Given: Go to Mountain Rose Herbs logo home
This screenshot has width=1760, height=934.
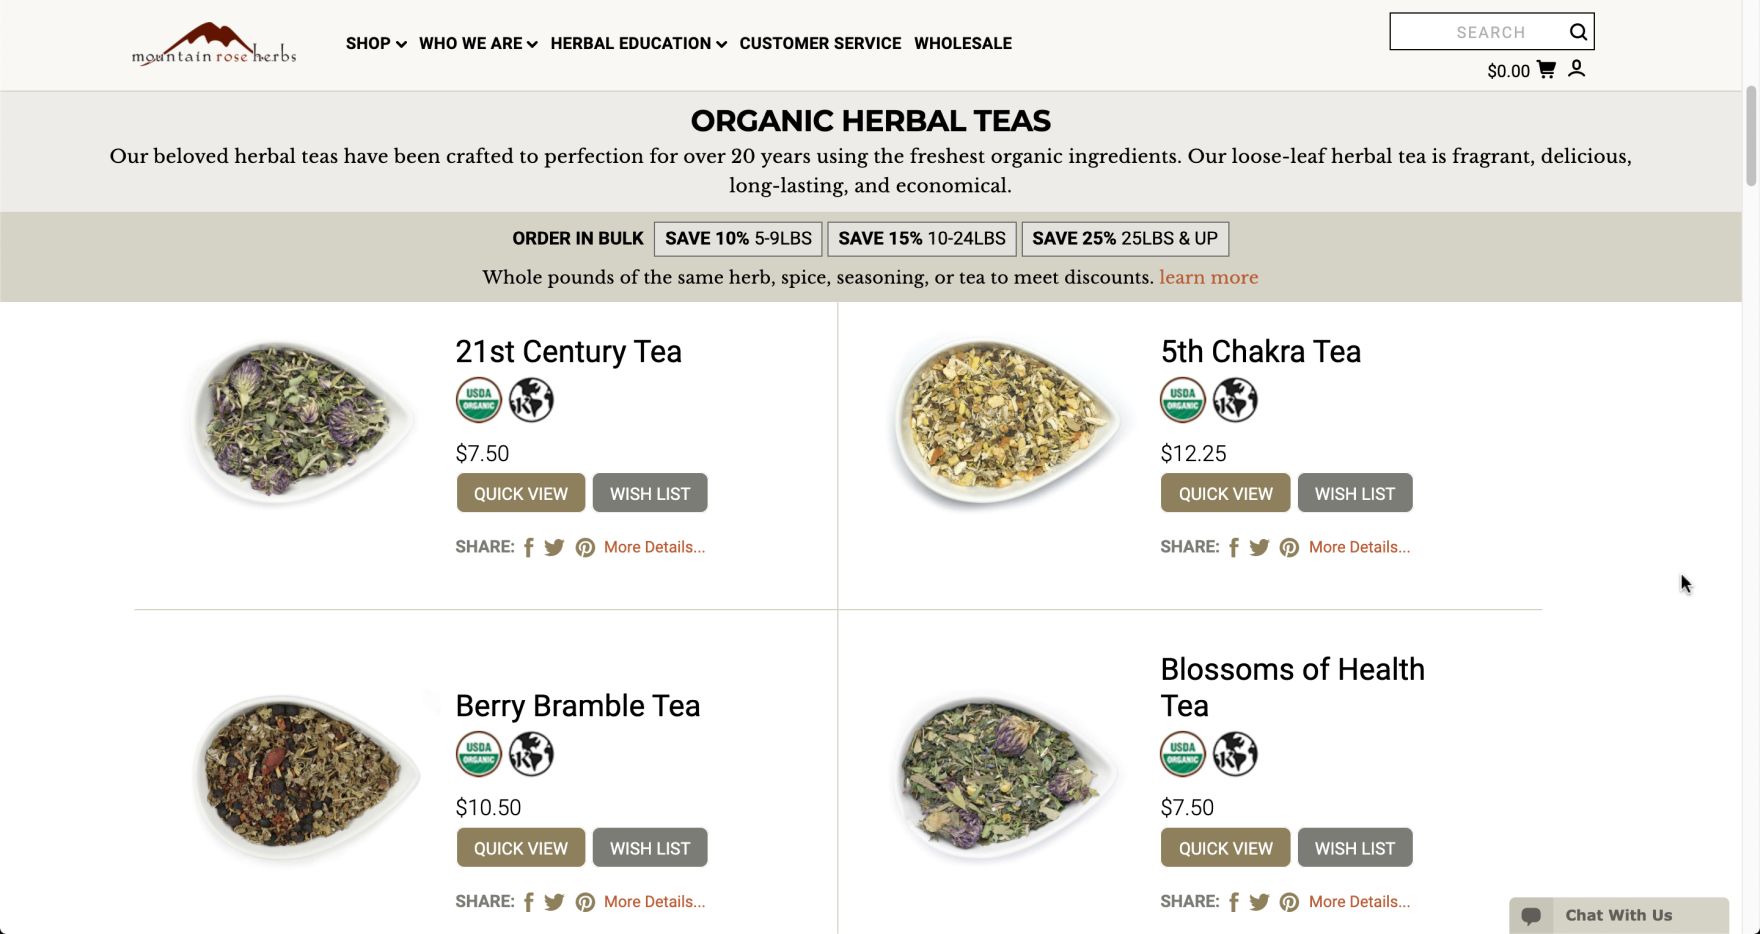Looking at the screenshot, I should [214, 44].
